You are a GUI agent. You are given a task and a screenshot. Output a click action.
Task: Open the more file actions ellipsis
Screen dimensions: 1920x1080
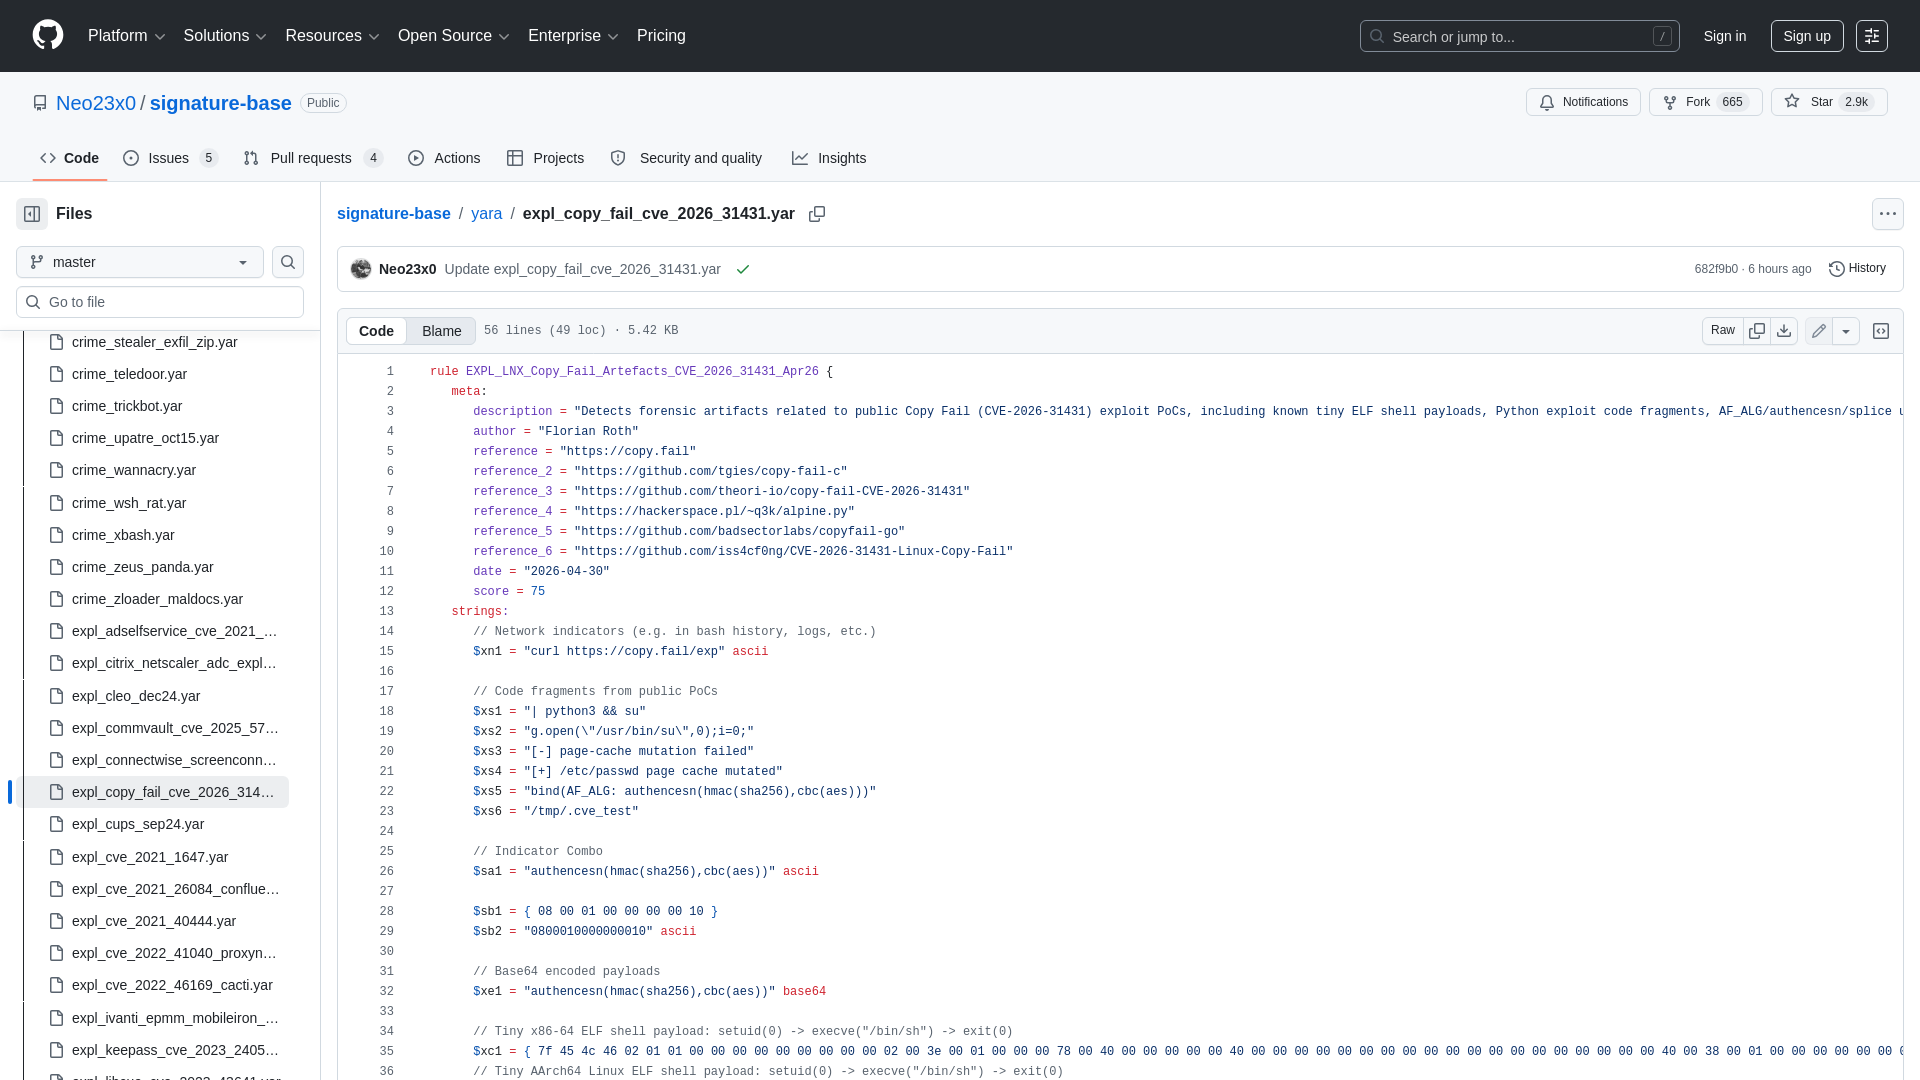pyautogui.click(x=1888, y=214)
